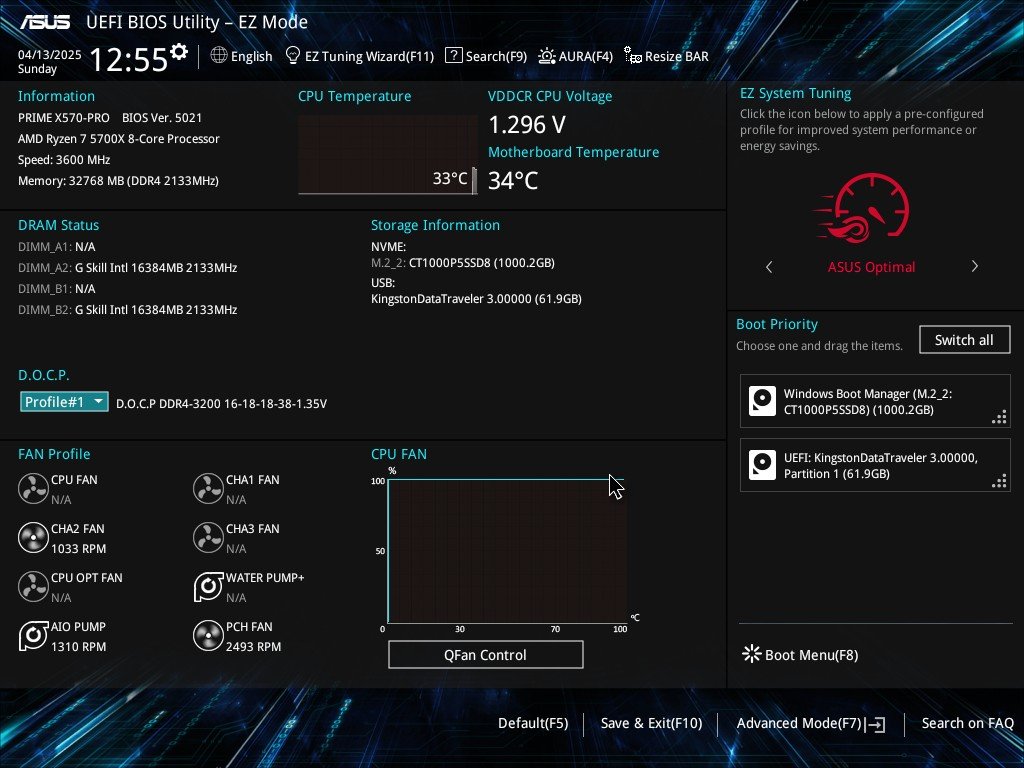Click the Search question mark icon
This screenshot has height=768, width=1024.
[x=453, y=56]
